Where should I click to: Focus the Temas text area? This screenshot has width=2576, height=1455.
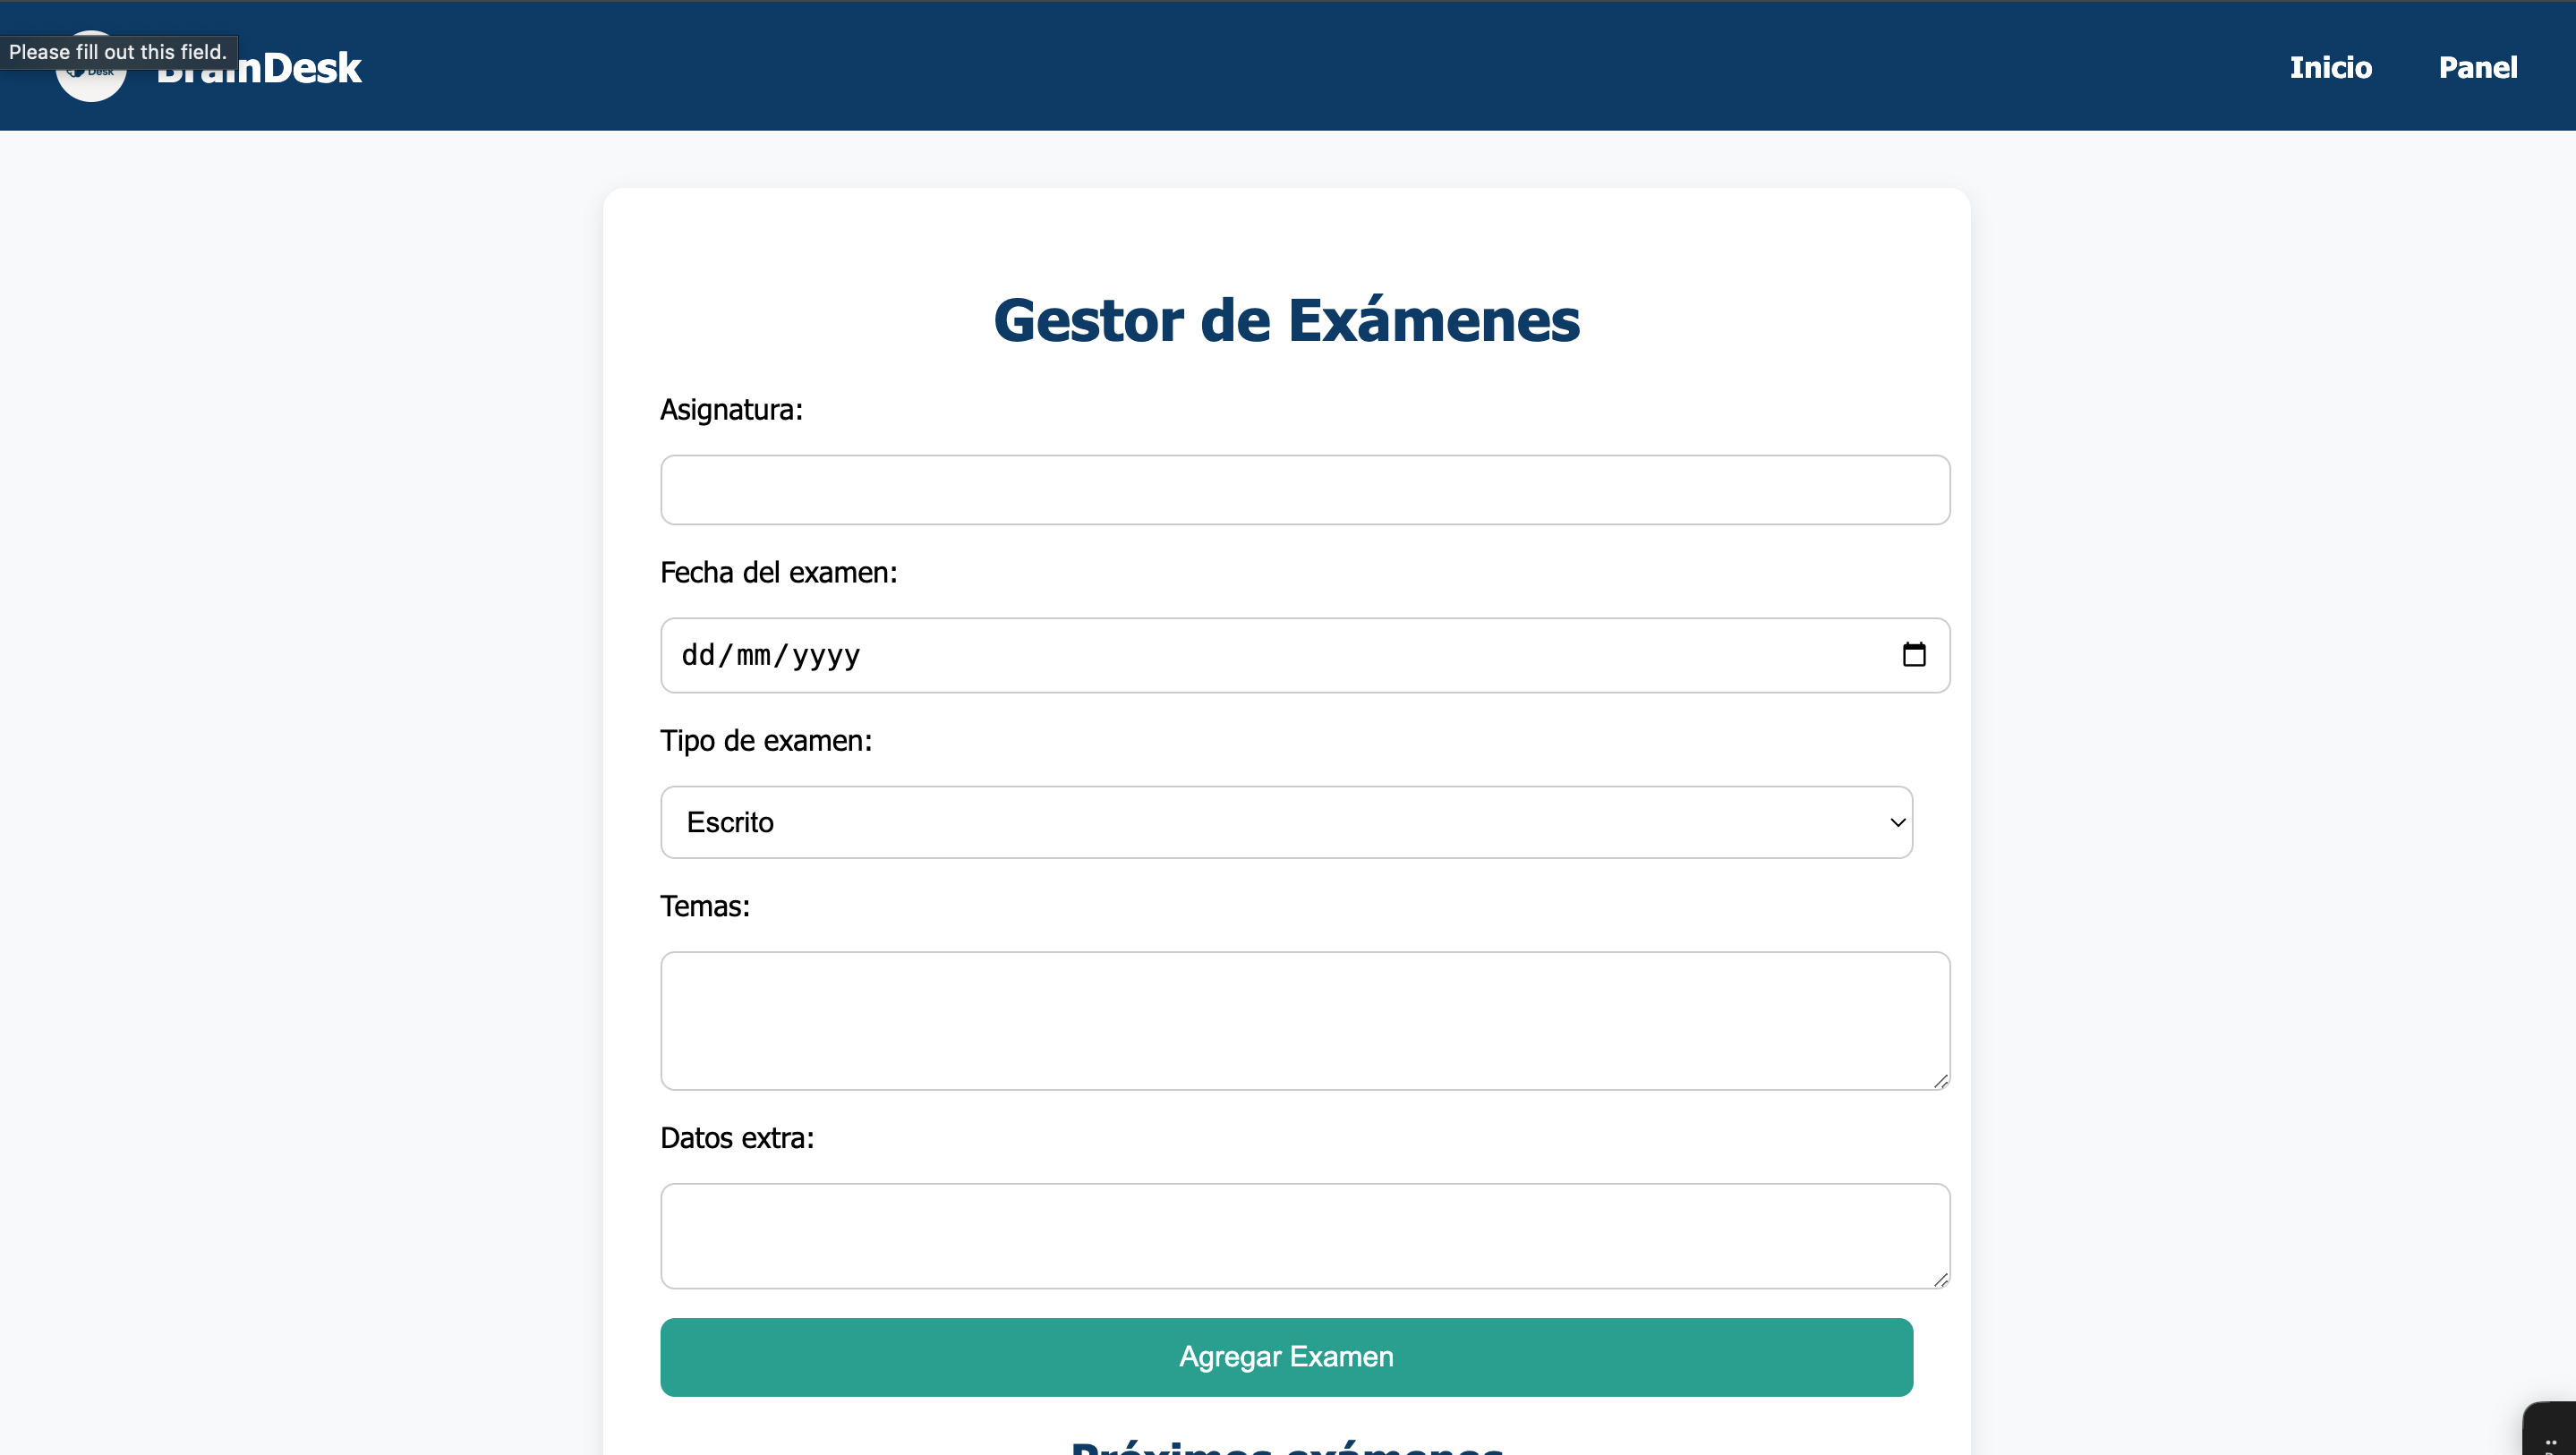pyautogui.click(x=1305, y=1021)
